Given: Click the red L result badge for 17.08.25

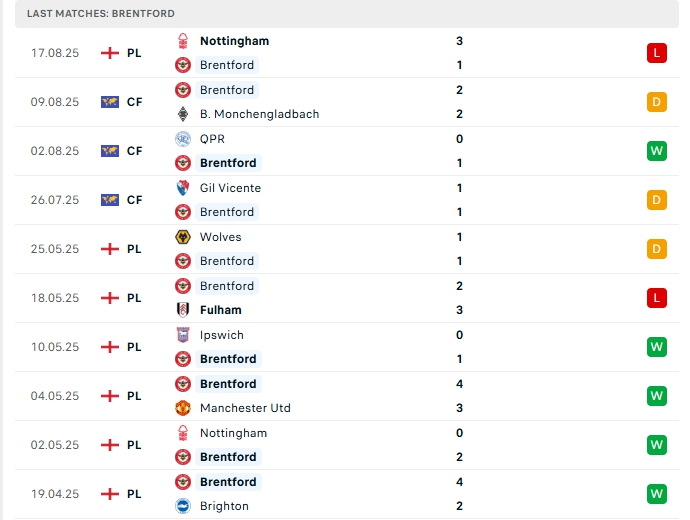Looking at the screenshot, I should [657, 53].
